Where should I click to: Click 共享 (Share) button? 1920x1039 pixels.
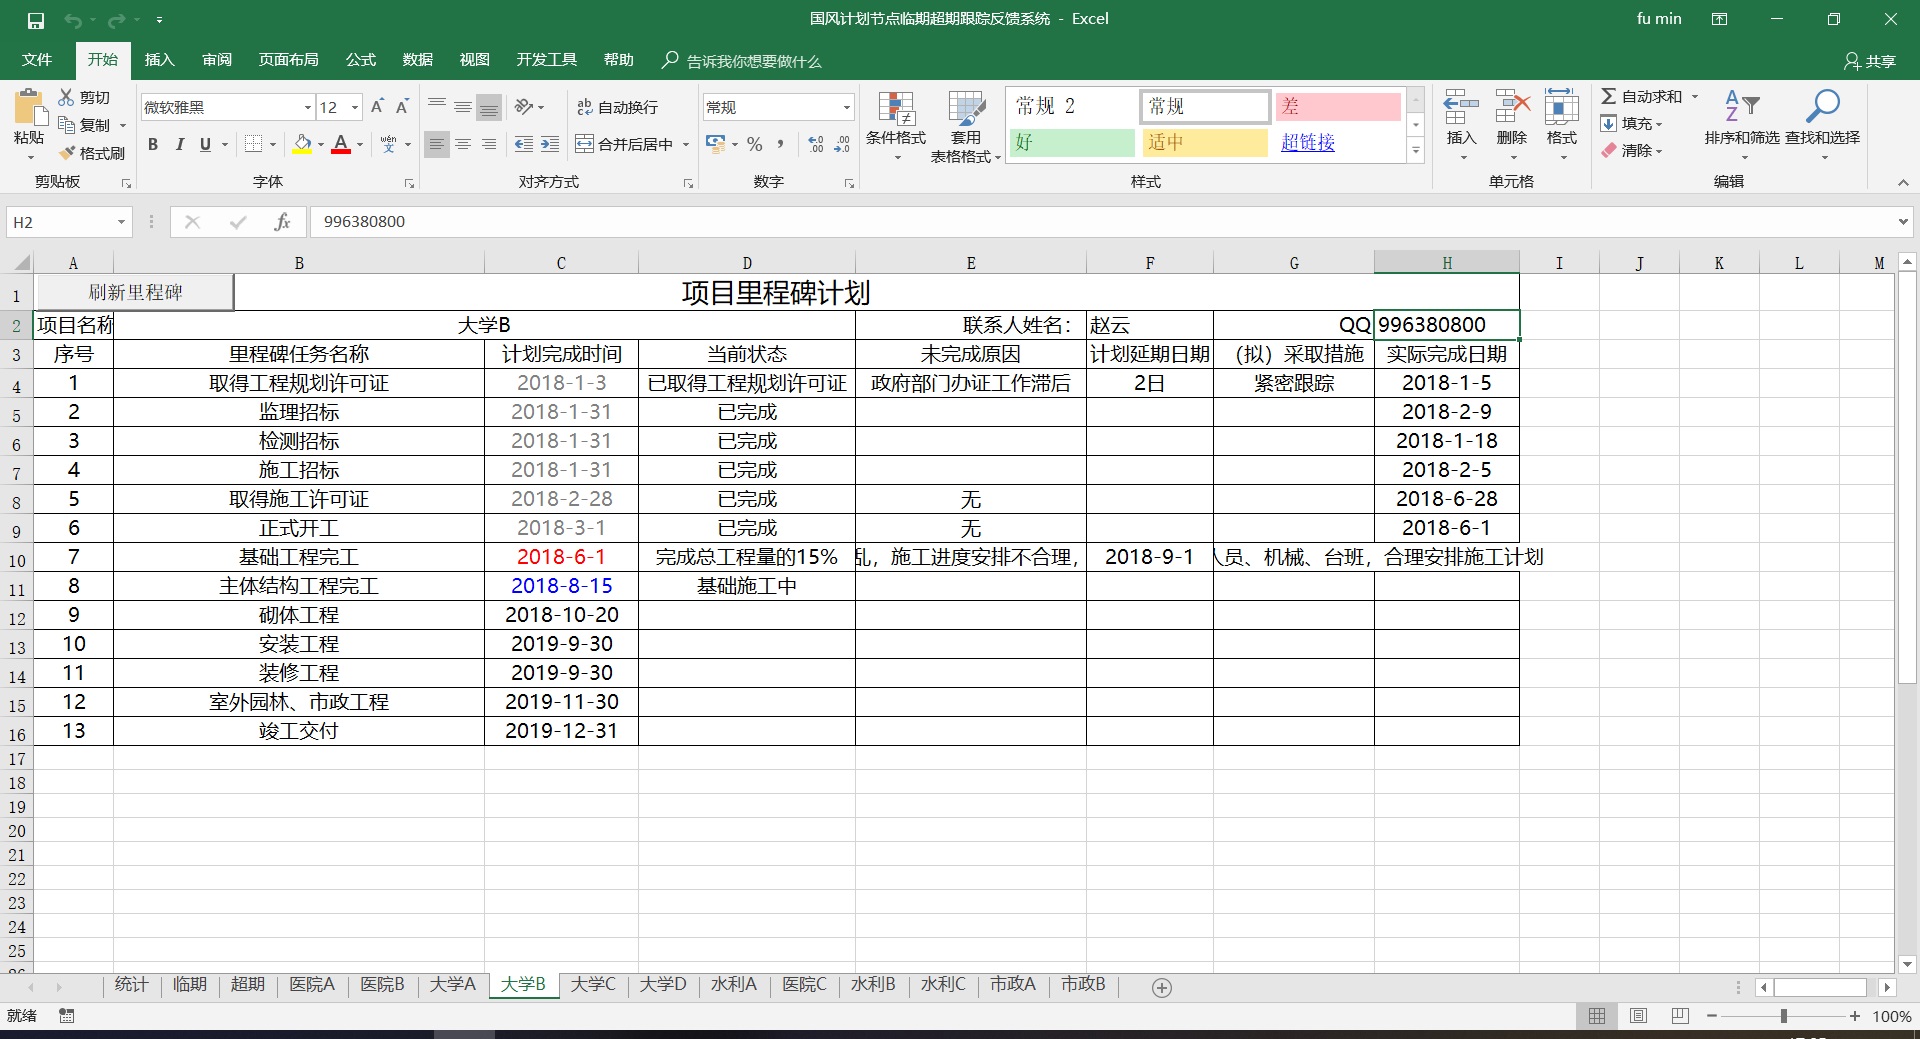1870,61
